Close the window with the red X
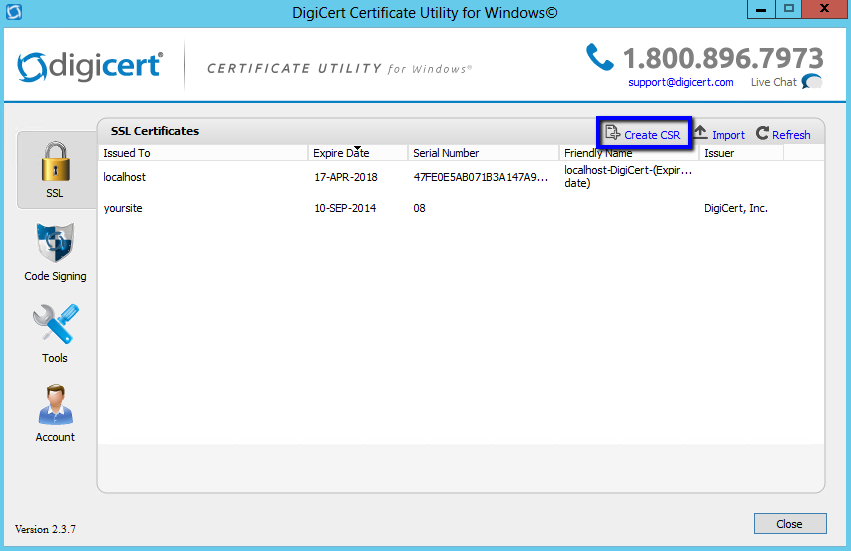 pyautogui.click(x=825, y=9)
